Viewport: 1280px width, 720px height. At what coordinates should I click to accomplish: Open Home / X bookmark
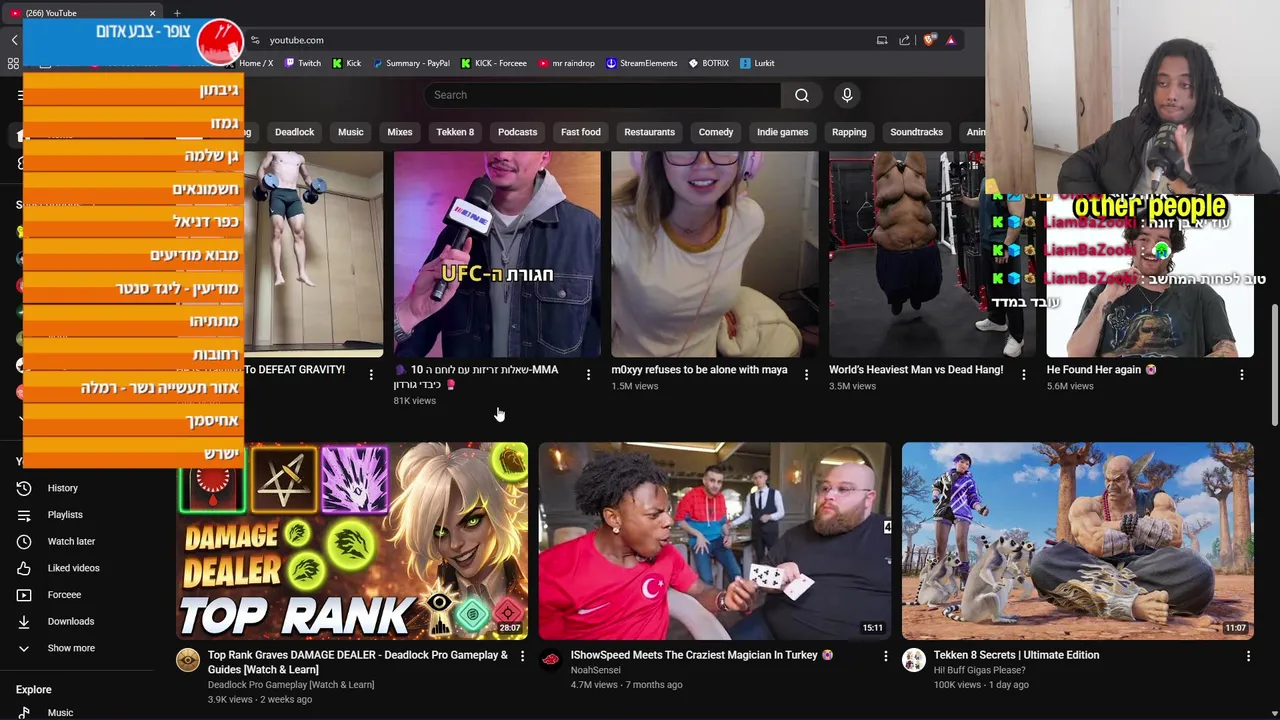[x=256, y=63]
